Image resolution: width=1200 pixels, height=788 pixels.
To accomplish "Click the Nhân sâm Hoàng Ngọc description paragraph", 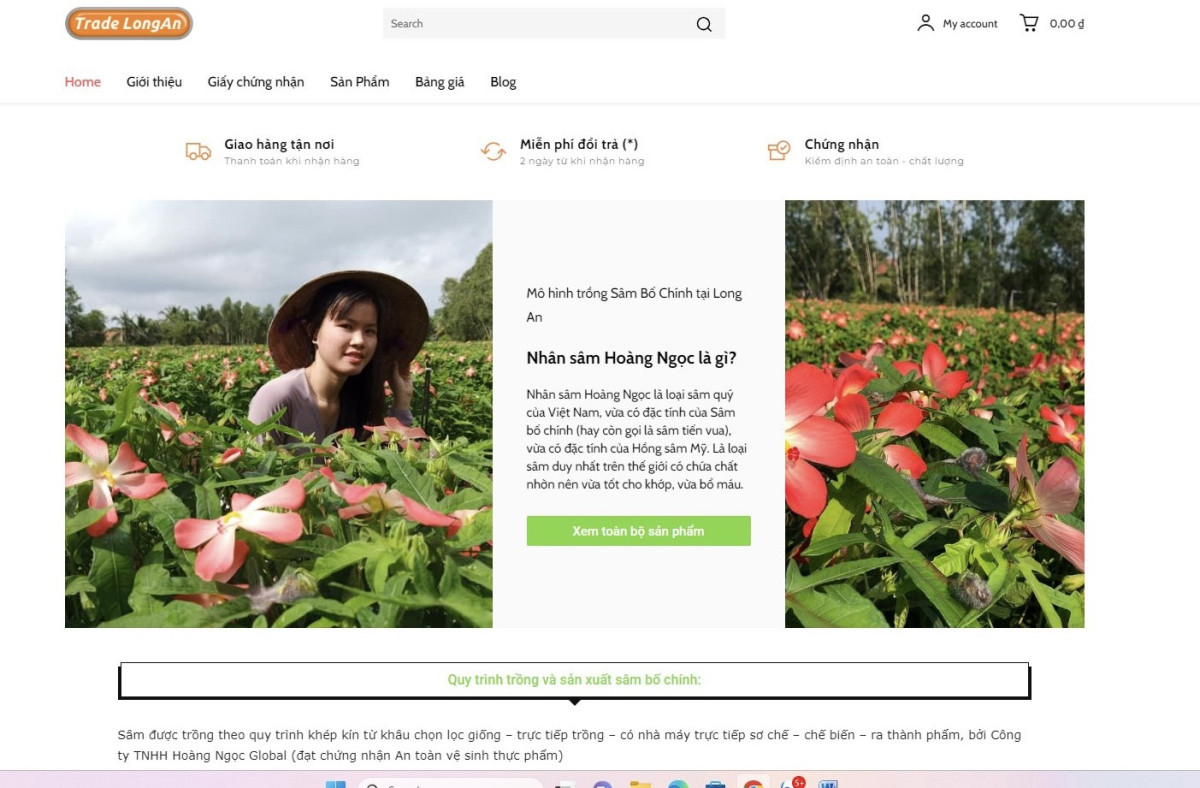I will [637, 439].
